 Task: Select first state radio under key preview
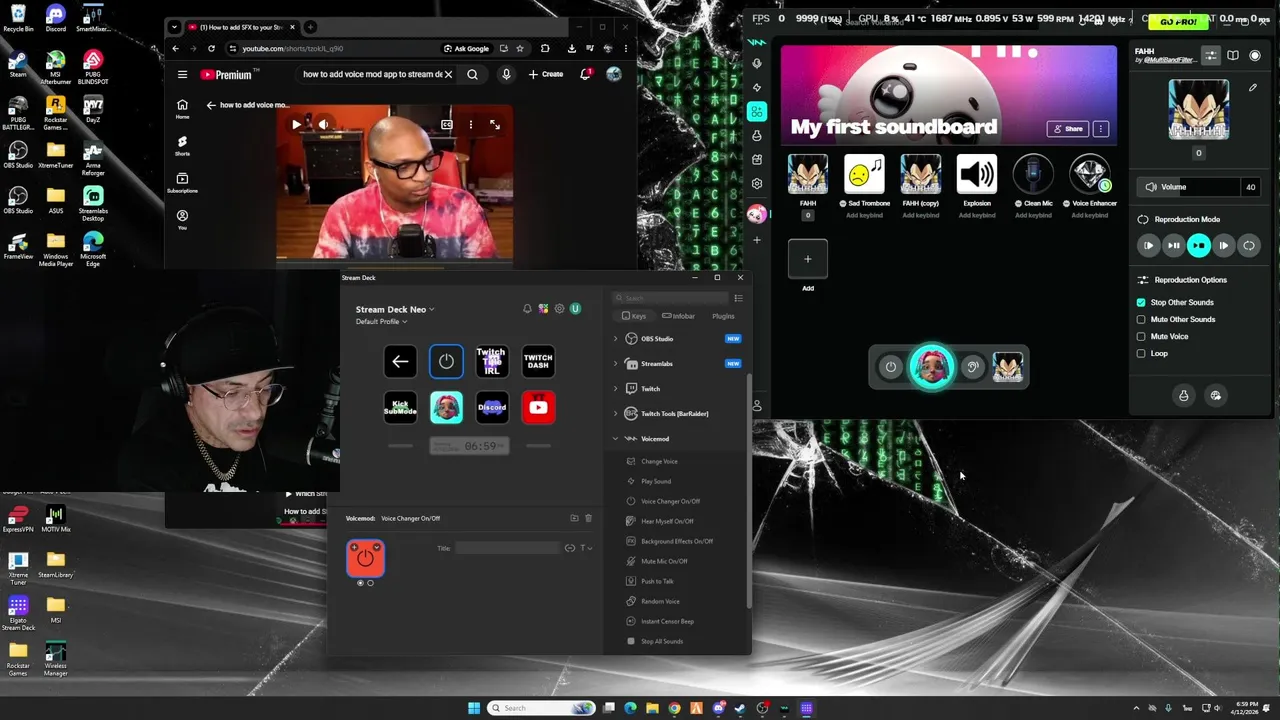(361, 583)
